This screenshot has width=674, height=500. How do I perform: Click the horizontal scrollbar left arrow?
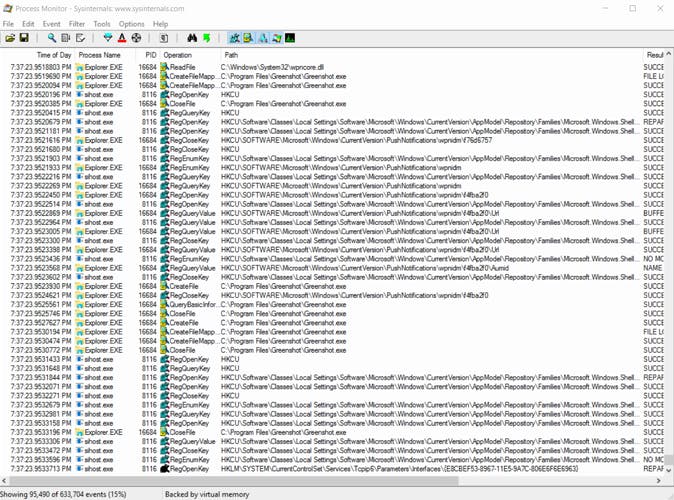pyautogui.click(x=4, y=481)
